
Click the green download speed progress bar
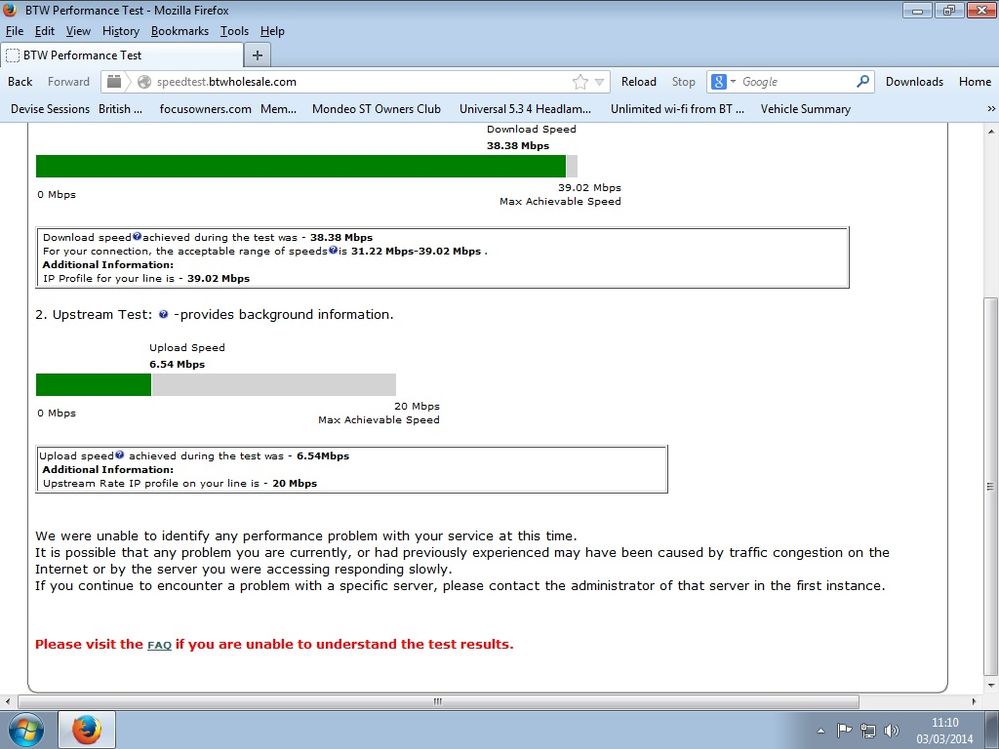[x=301, y=166]
